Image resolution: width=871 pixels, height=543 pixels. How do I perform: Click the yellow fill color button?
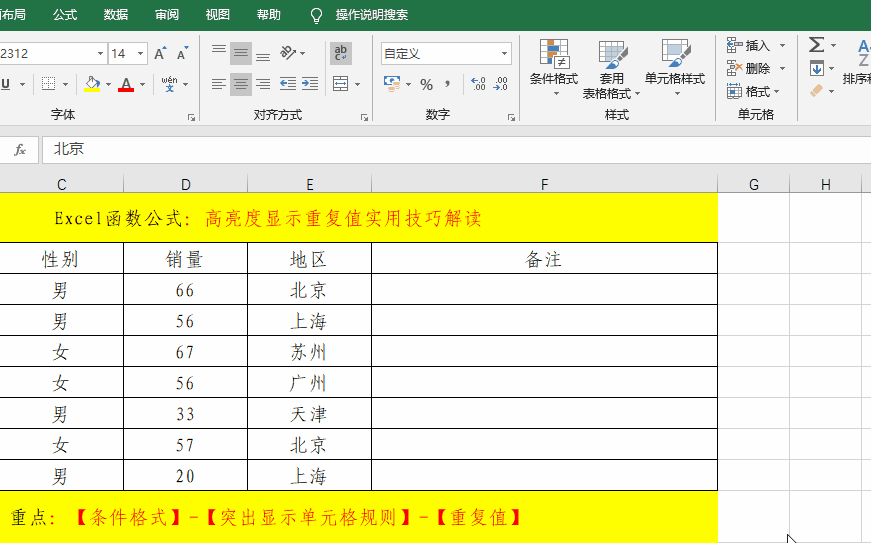point(92,85)
